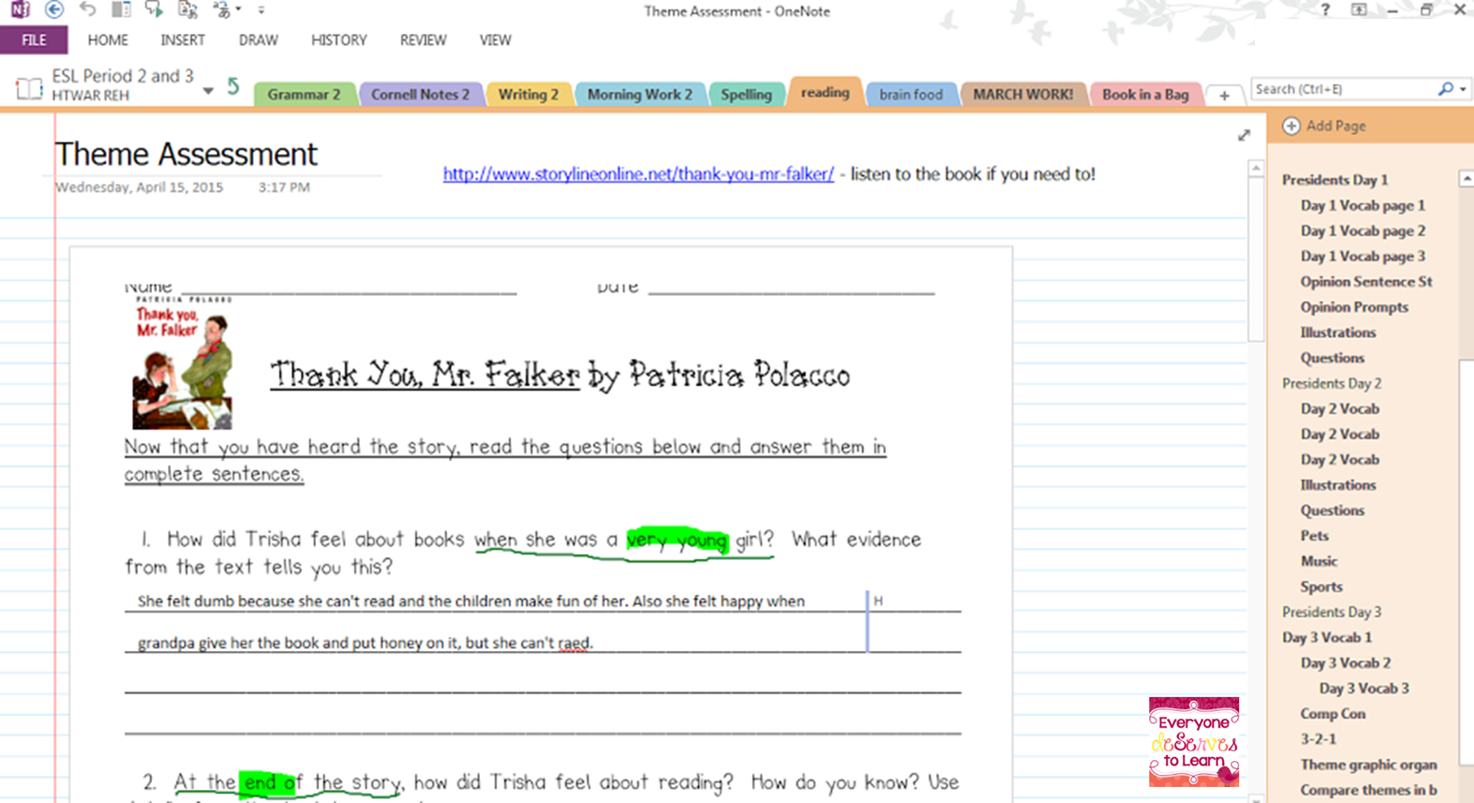Open Customize Quick Access Toolbar dropdown
Viewport: 1474px width, 803px height.
(261, 10)
